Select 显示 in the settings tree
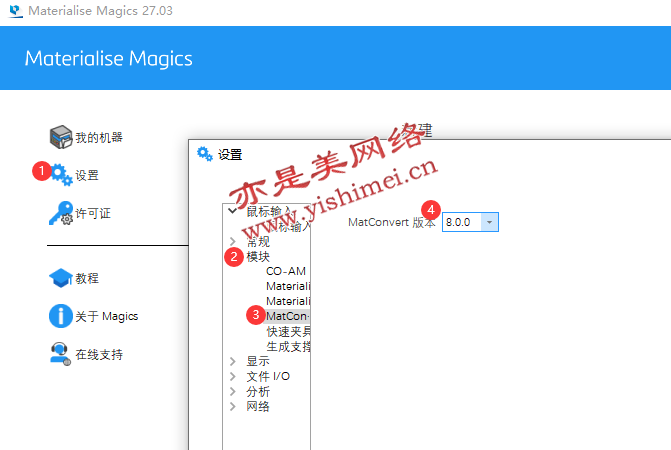 [x=258, y=361]
